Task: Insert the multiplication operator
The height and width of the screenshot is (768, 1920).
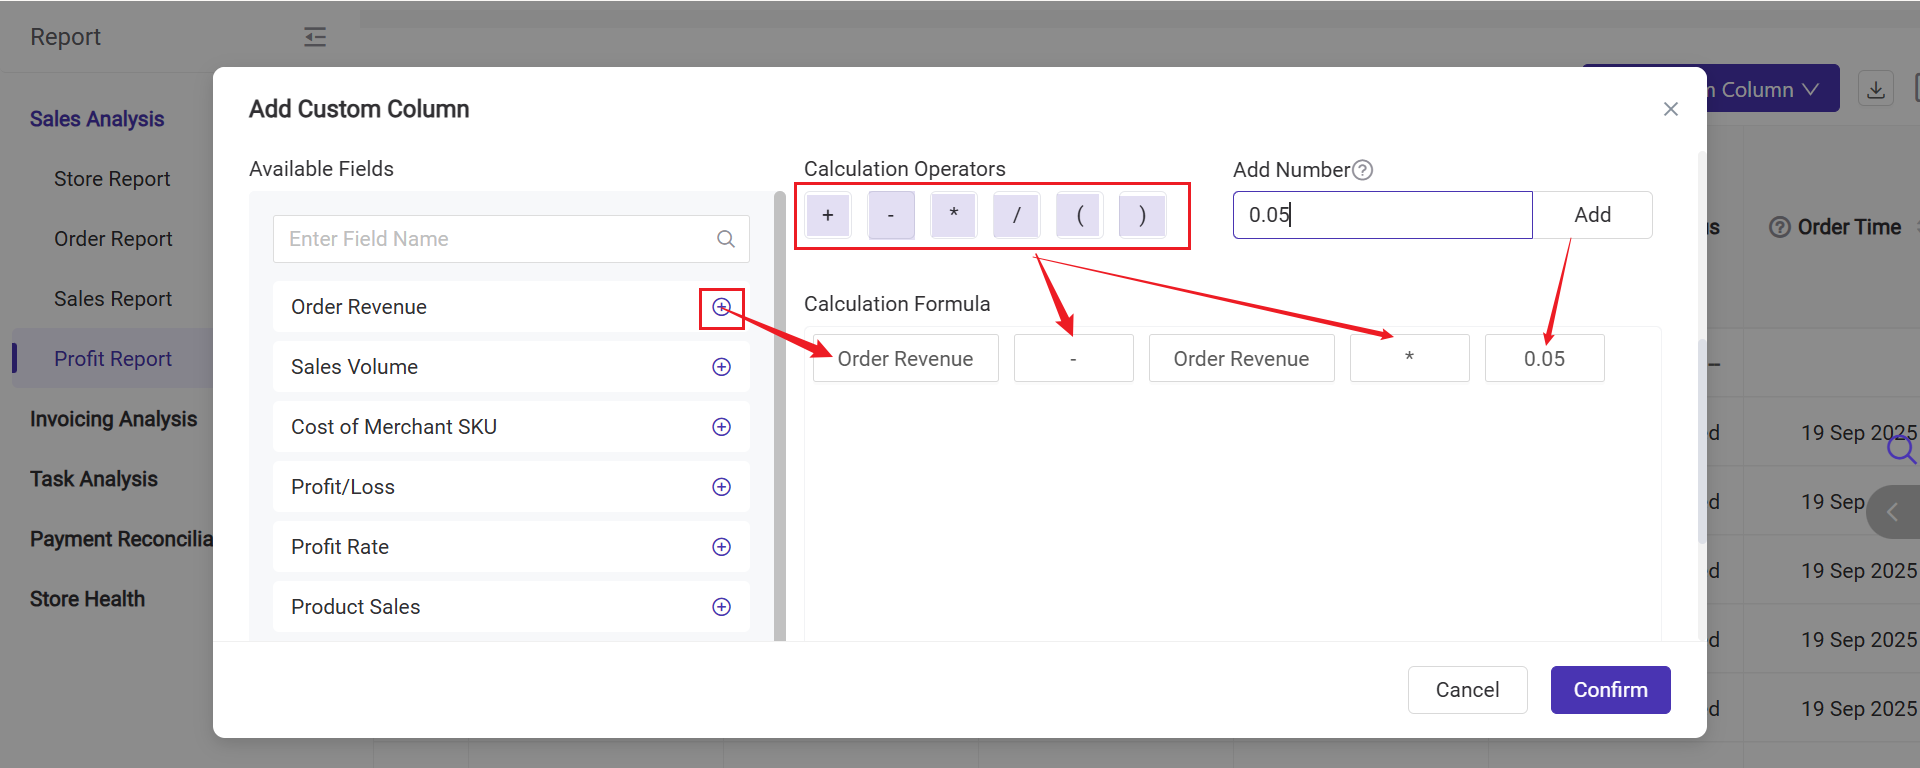Action: (x=954, y=215)
